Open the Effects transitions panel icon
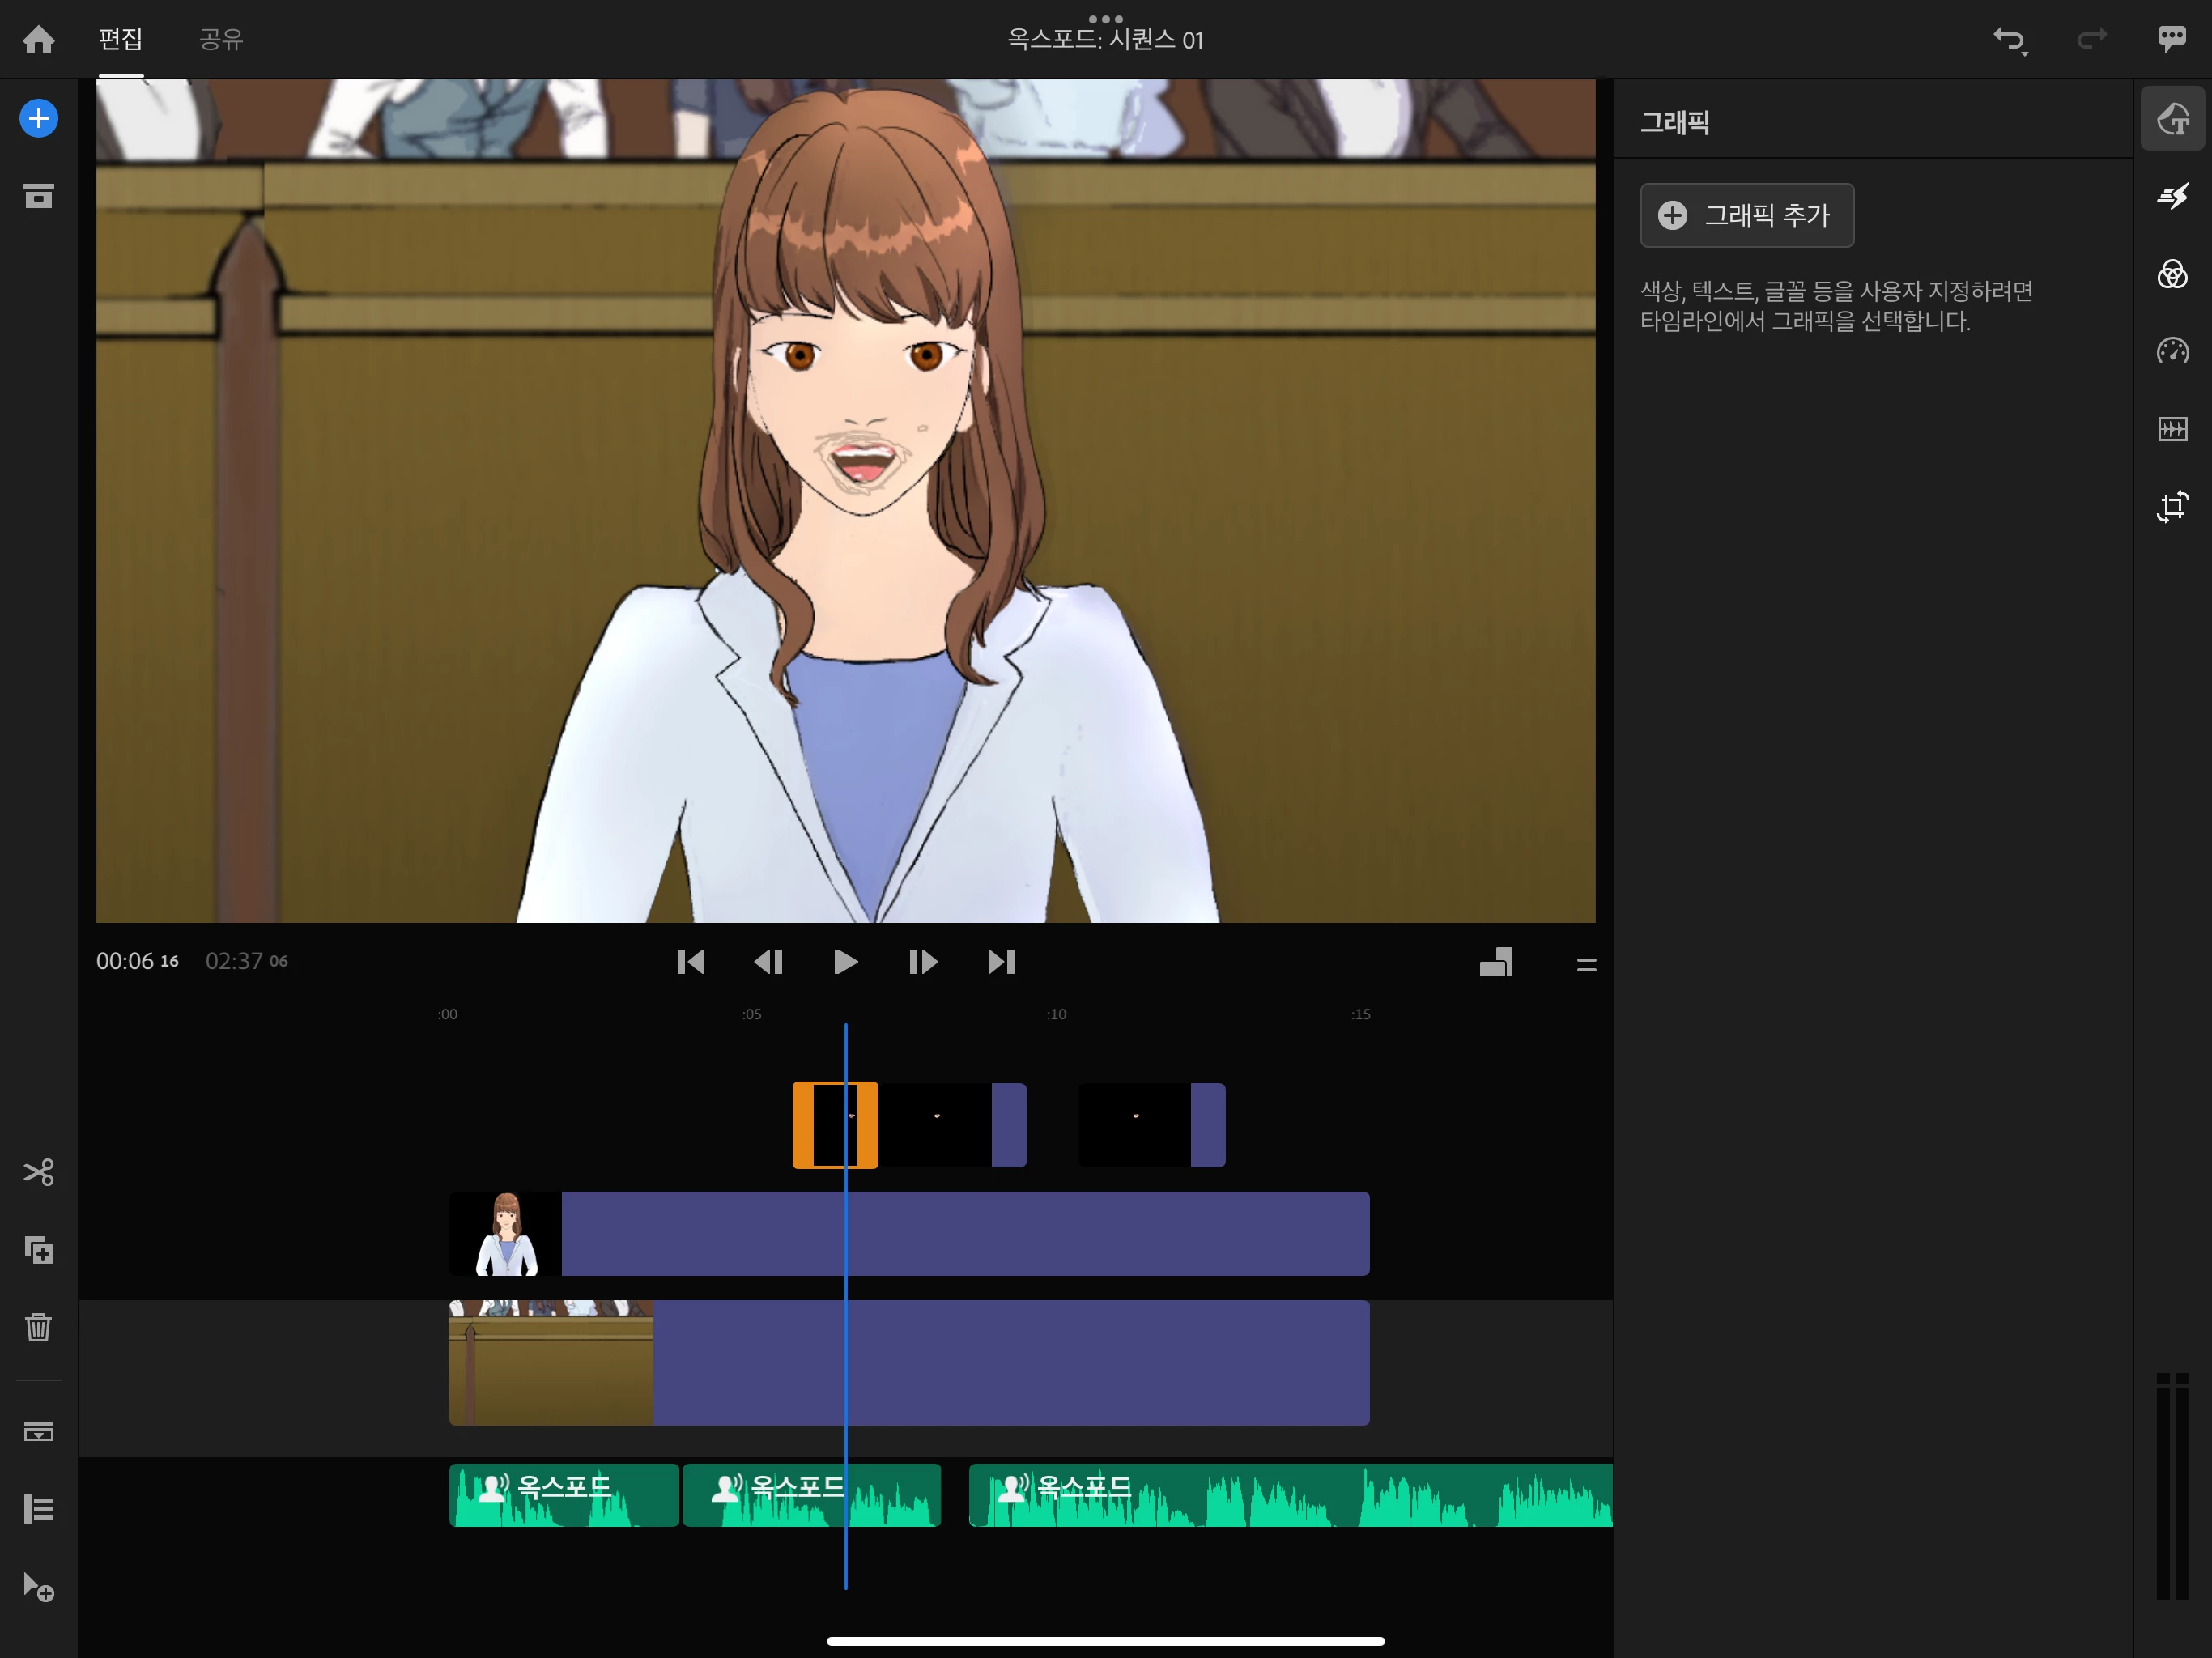This screenshot has width=2212, height=1658. pos(2172,196)
